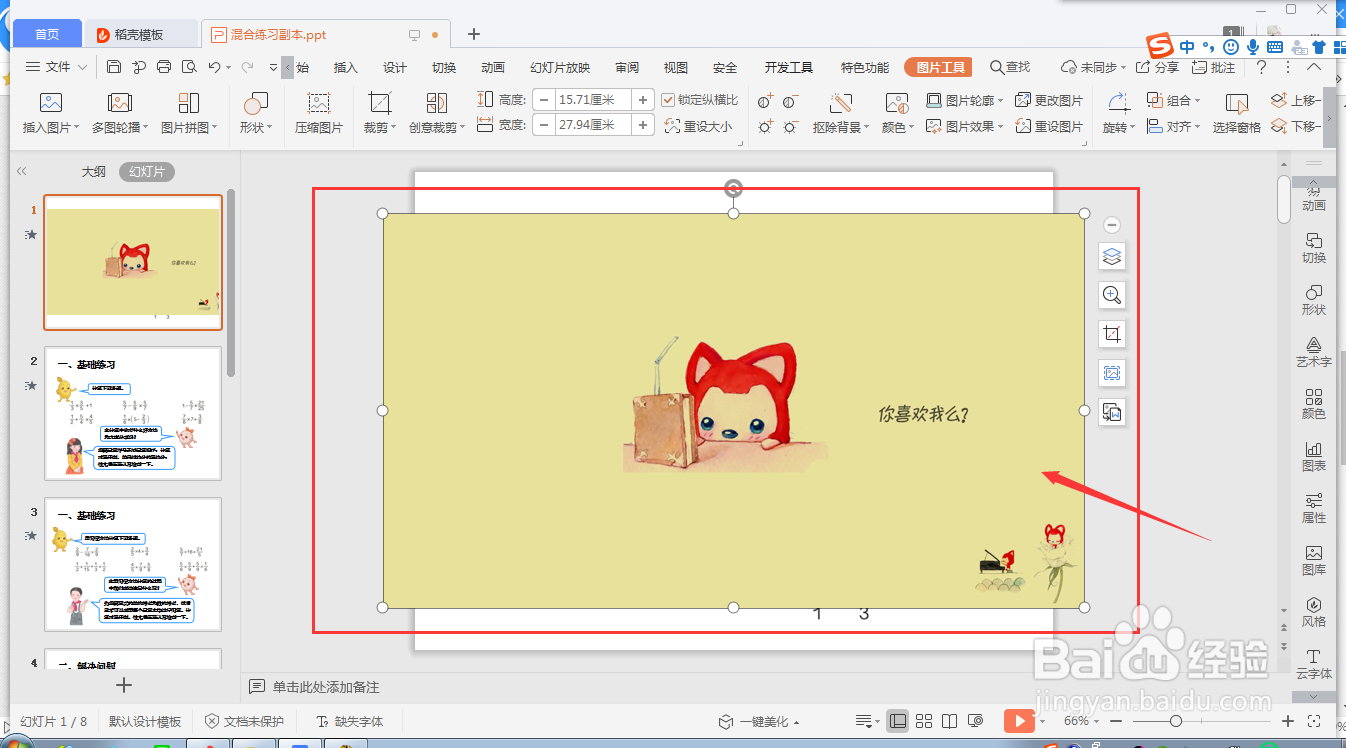Open the 审阅 review ribbon tab
Viewport: 1346px width, 748px height.
[x=627, y=68]
